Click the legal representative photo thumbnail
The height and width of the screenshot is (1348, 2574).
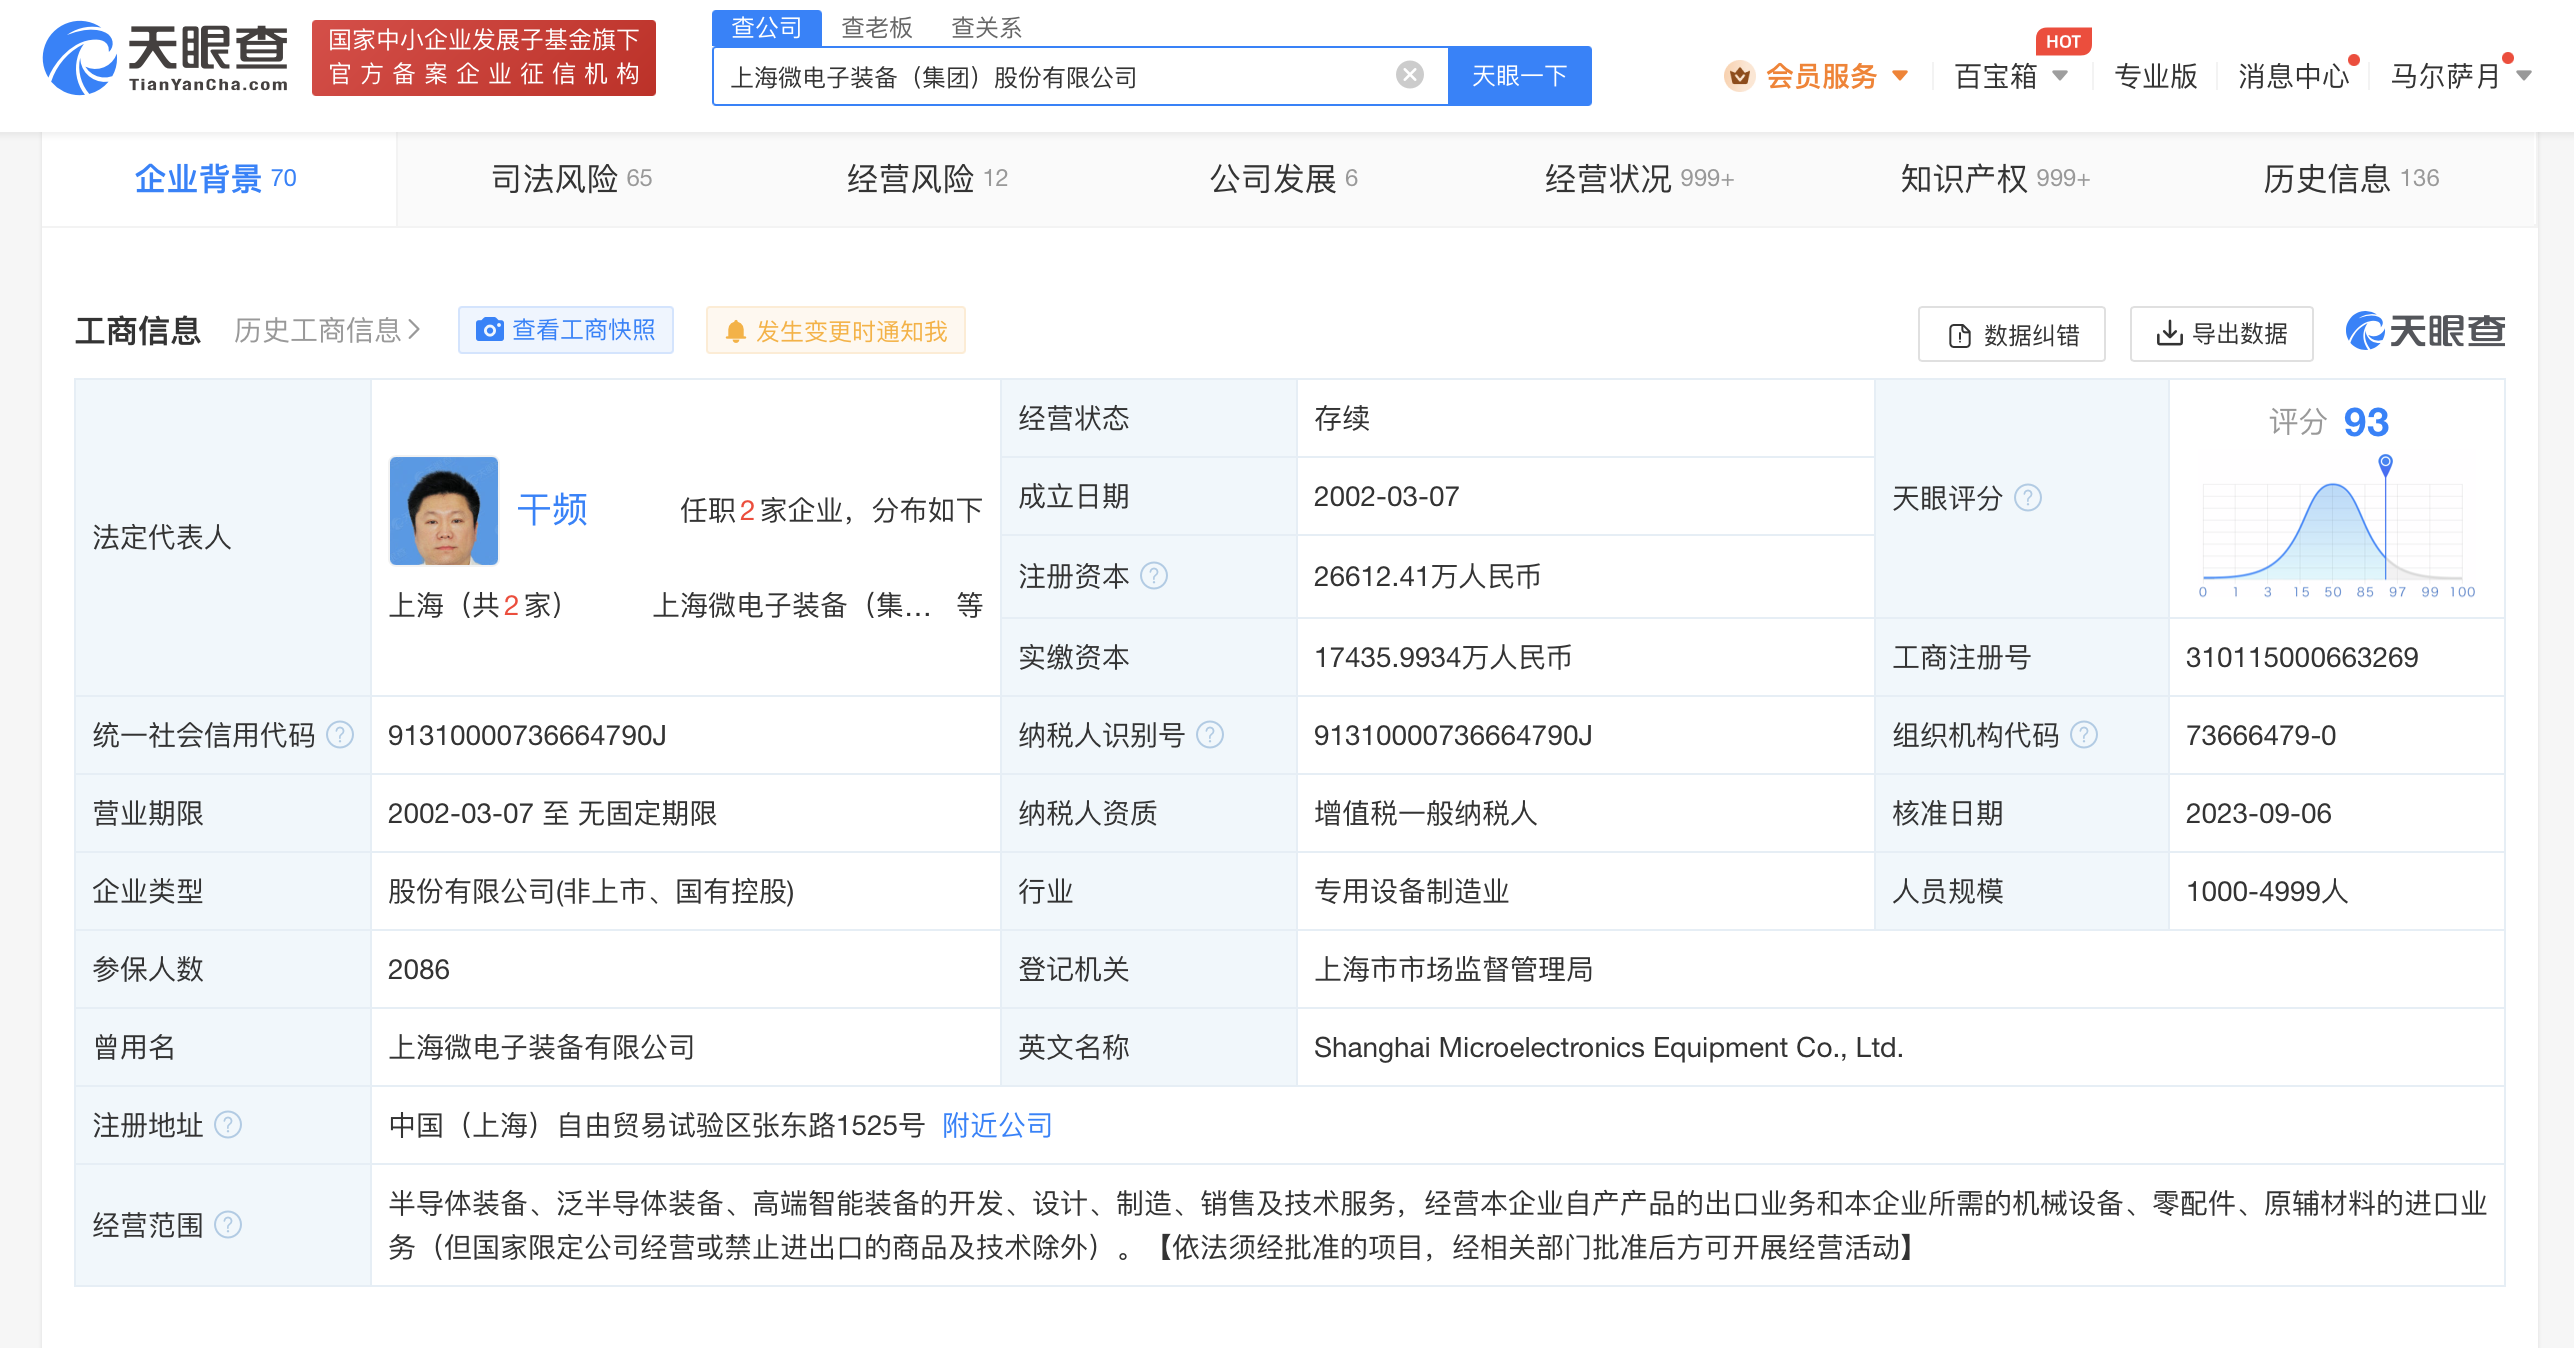pos(444,511)
